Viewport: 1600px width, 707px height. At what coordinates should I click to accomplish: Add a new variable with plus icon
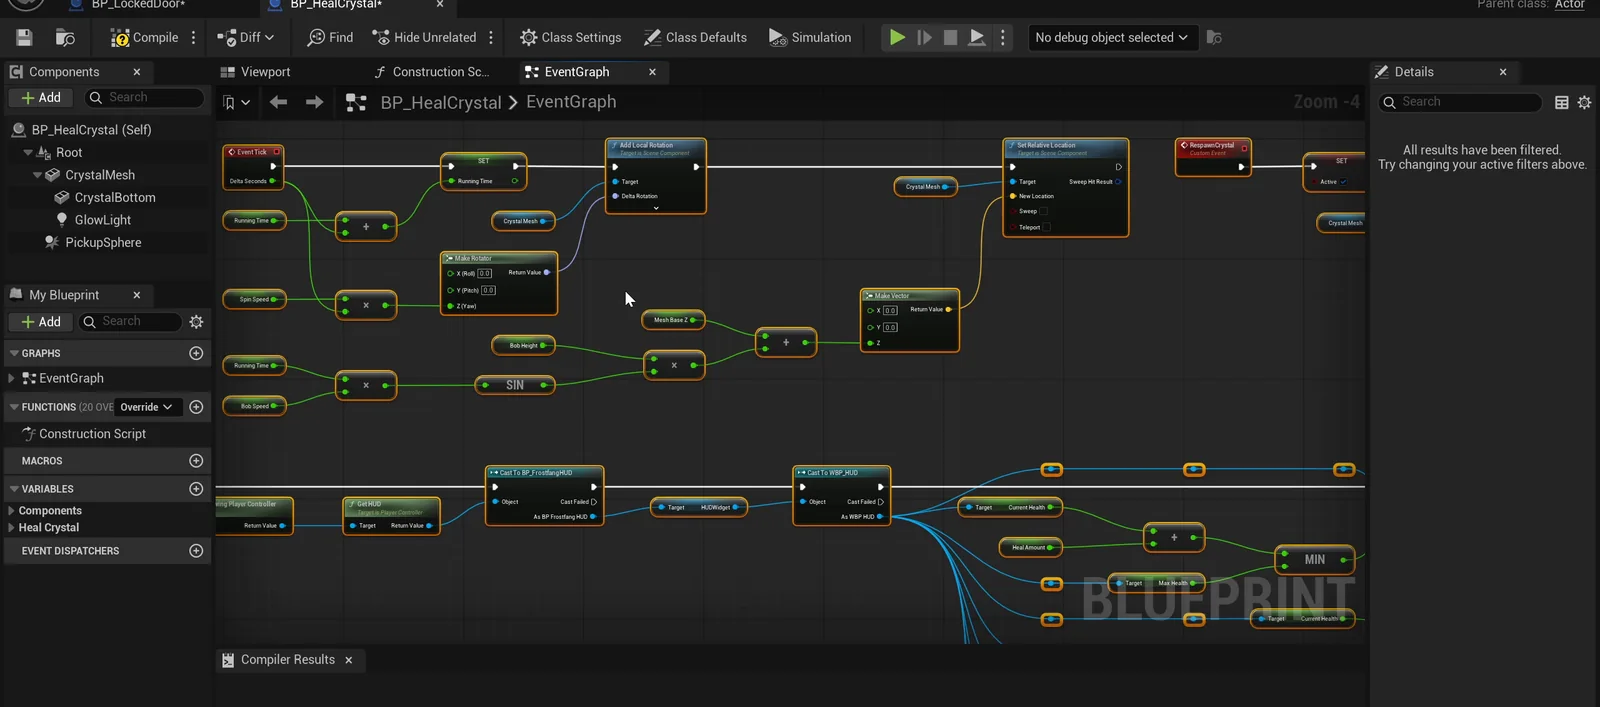pyautogui.click(x=196, y=489)
